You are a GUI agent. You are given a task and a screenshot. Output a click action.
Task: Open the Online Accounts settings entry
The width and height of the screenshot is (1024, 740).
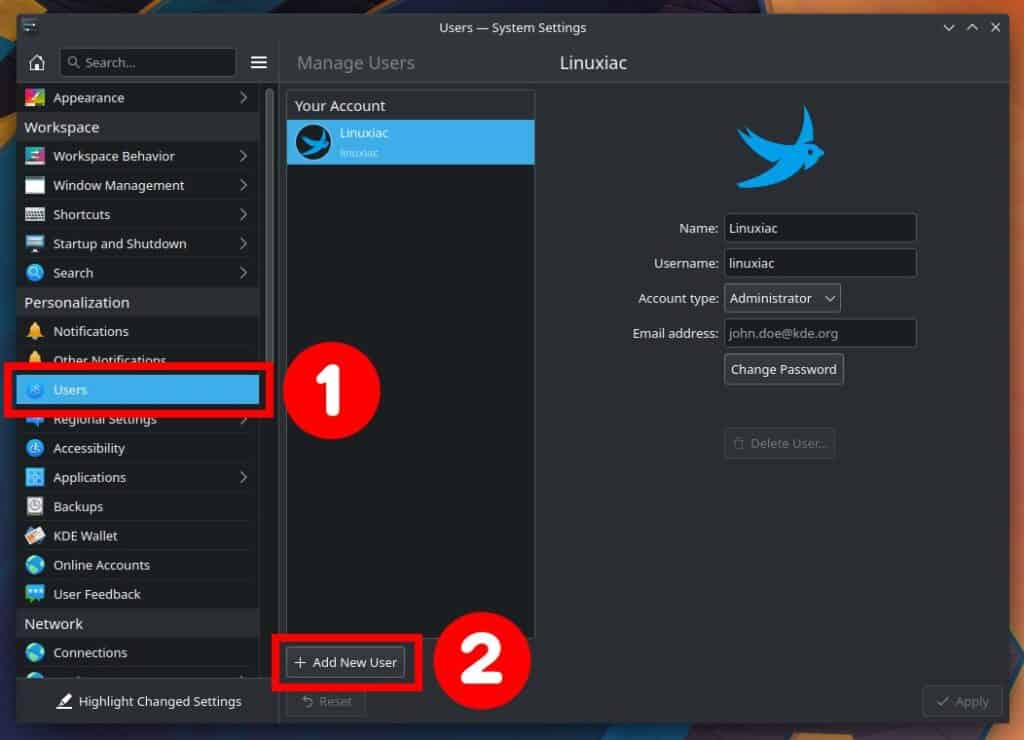click(138, 565)
